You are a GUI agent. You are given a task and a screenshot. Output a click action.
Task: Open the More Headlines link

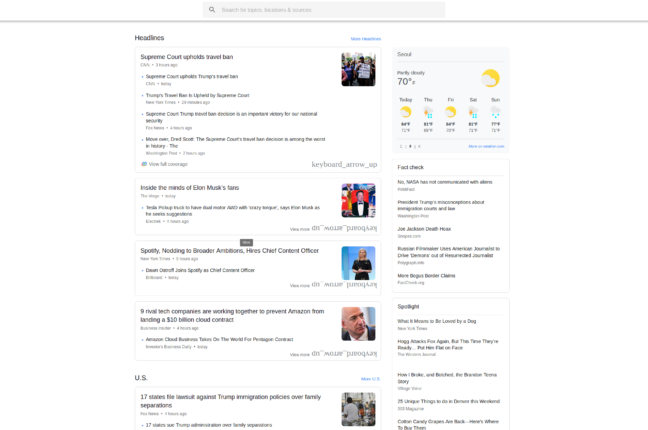(x=365, y=38)
